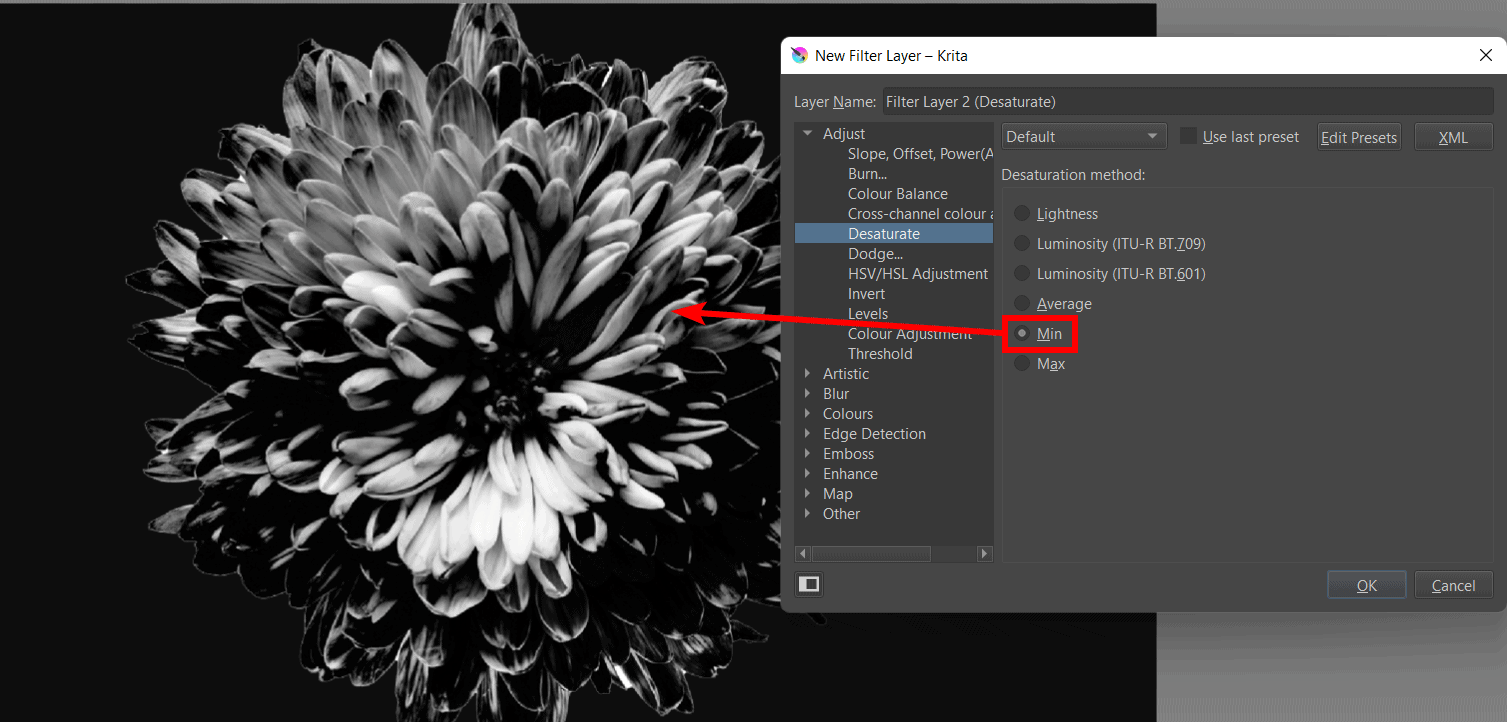Close the New Filter Layer dialog
Viewport: 1507px width, 722px height.
[1485, 56]
